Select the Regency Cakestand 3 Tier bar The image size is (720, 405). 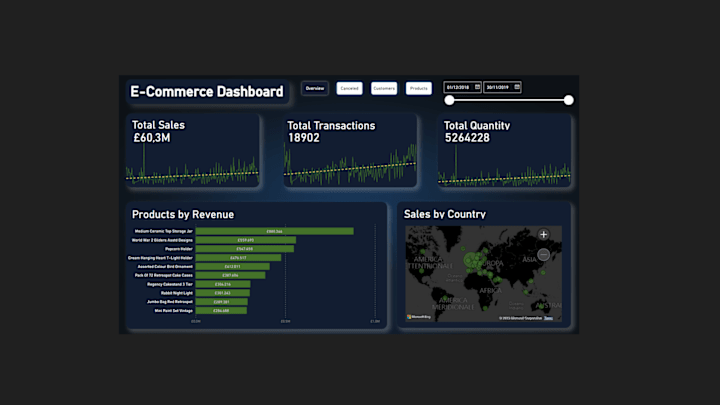(223, 284)
